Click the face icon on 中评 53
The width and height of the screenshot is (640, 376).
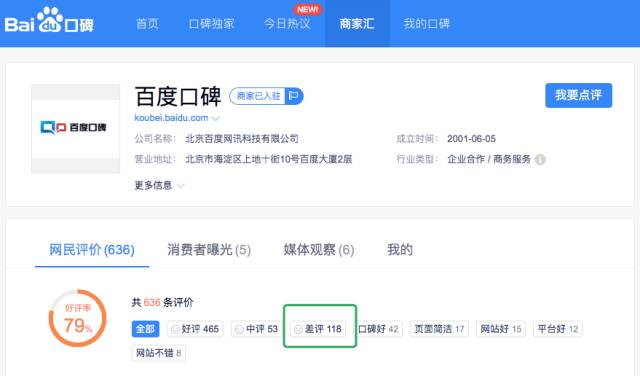coord(240,329)
